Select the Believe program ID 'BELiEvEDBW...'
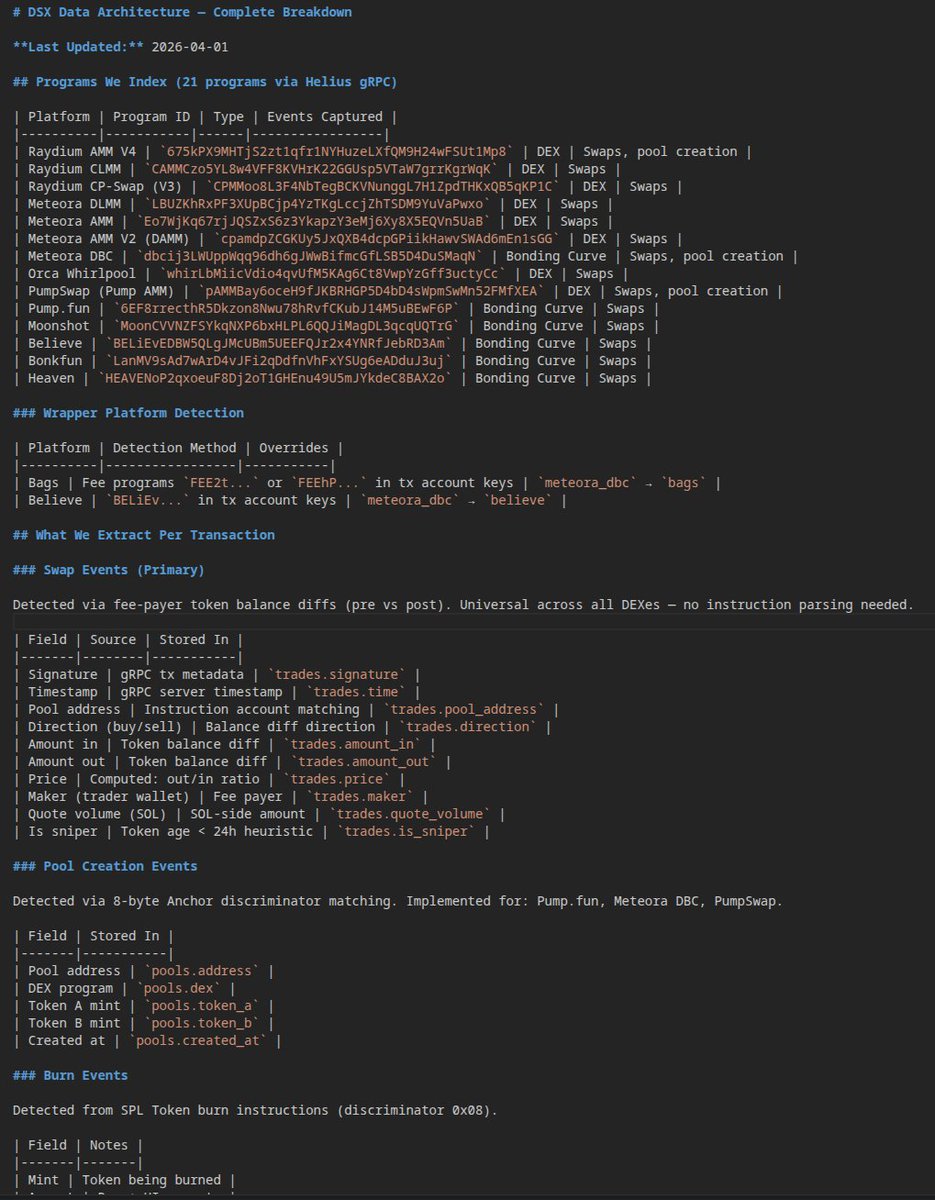The width and height of the screenshot is (935, 1200). [279, 344]
